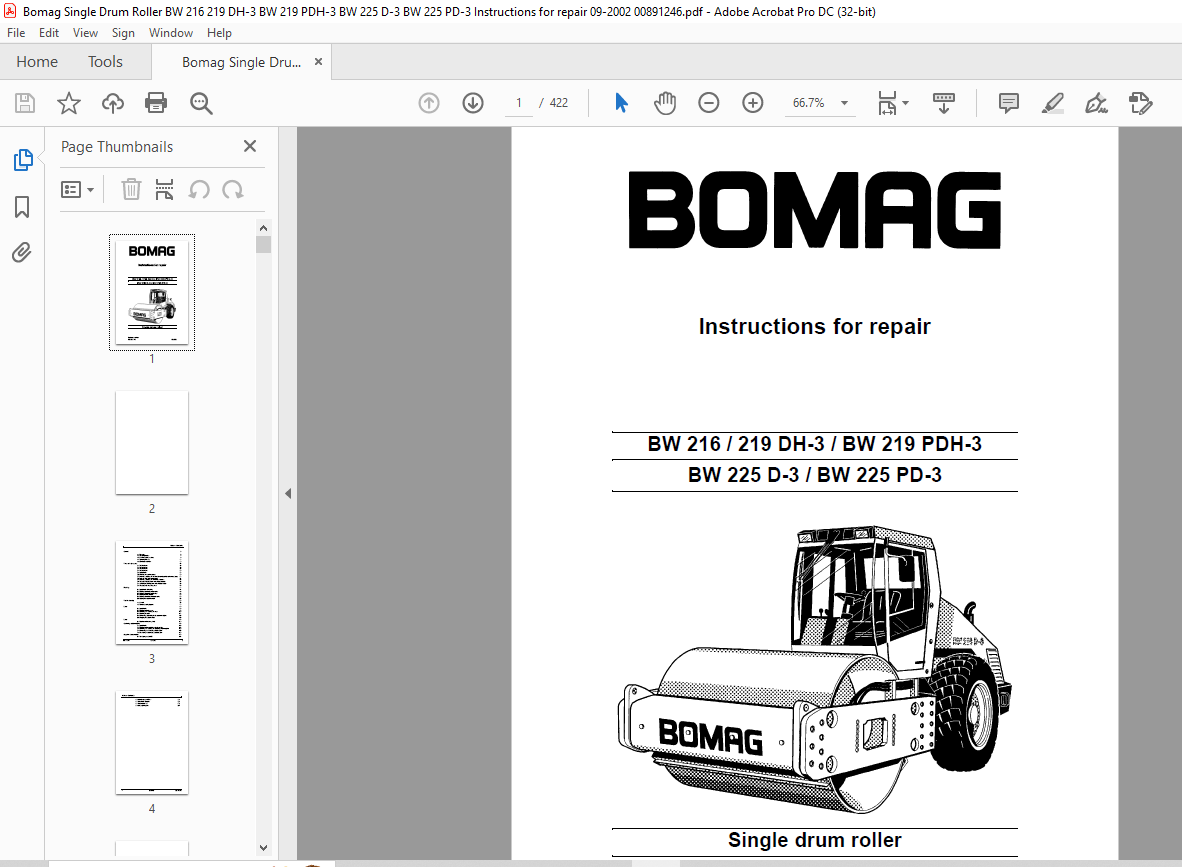
Task: Print the document with the printer icon
Action: 156,103
